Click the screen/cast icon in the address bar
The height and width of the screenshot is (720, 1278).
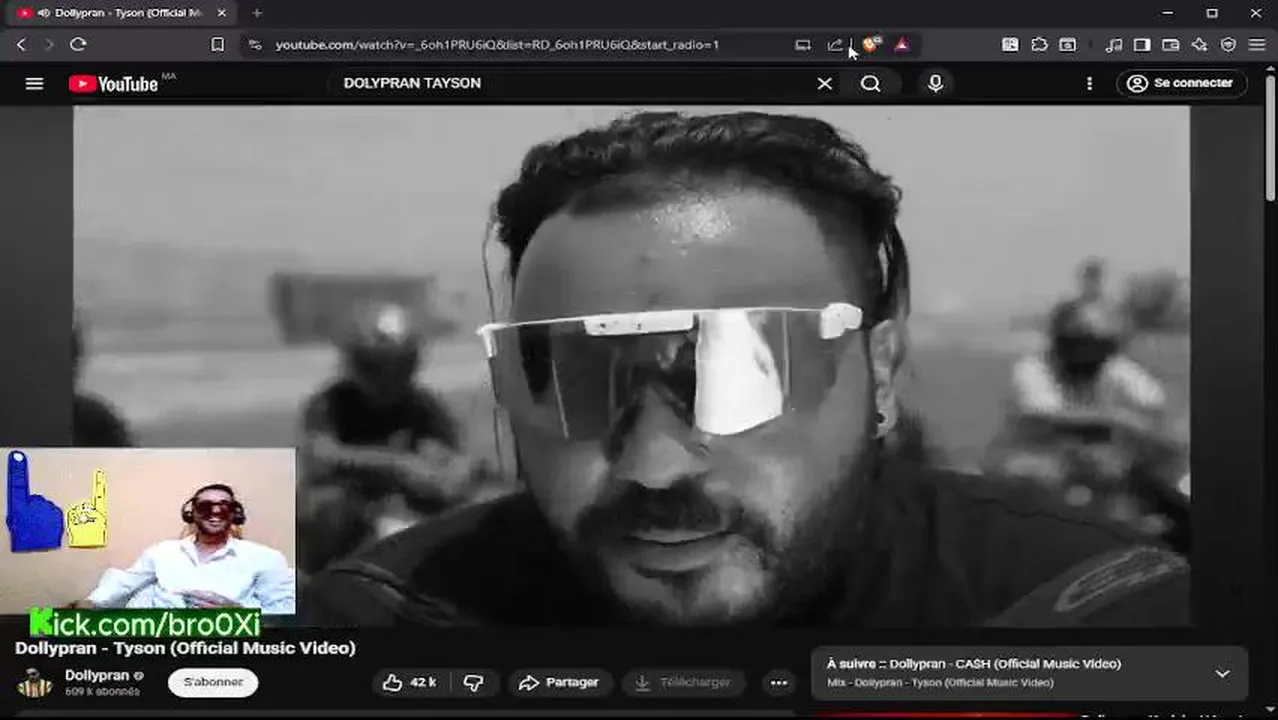(803, 44)
